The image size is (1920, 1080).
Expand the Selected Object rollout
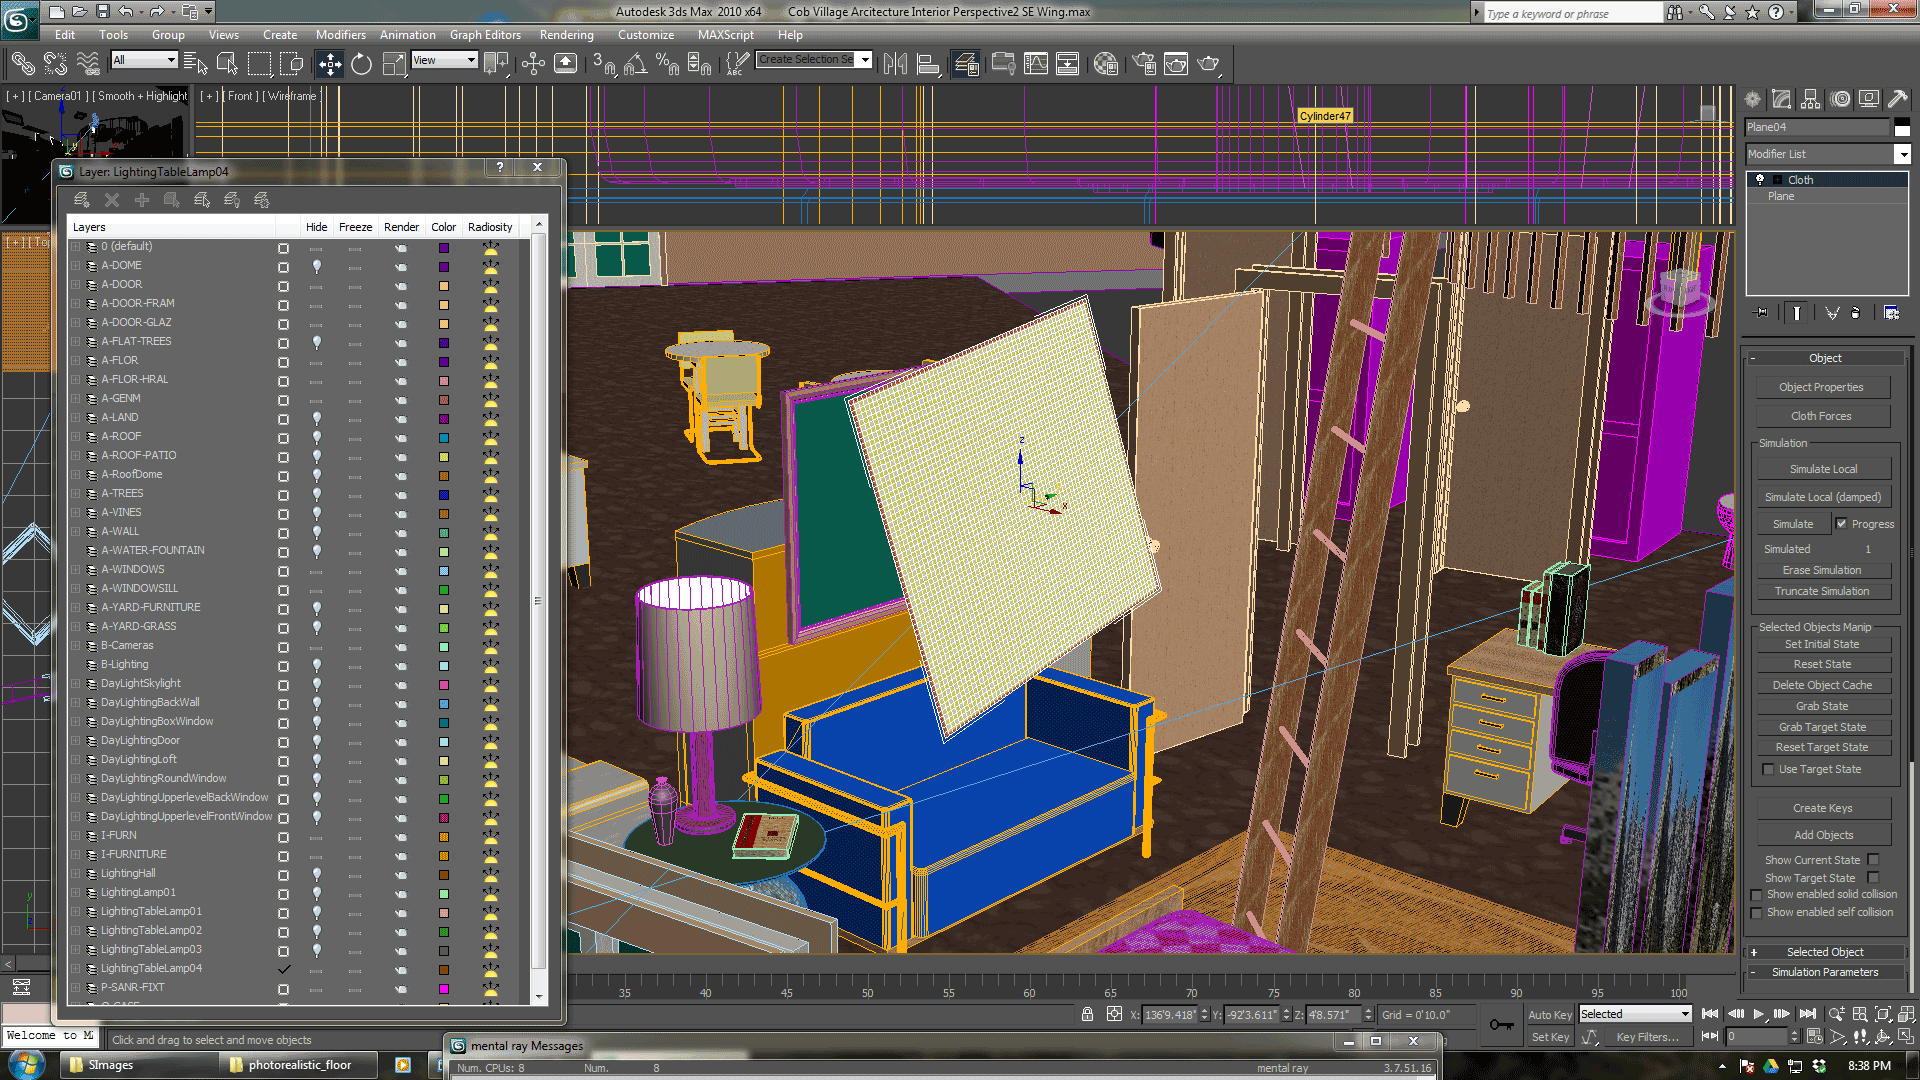point(1825,952)
